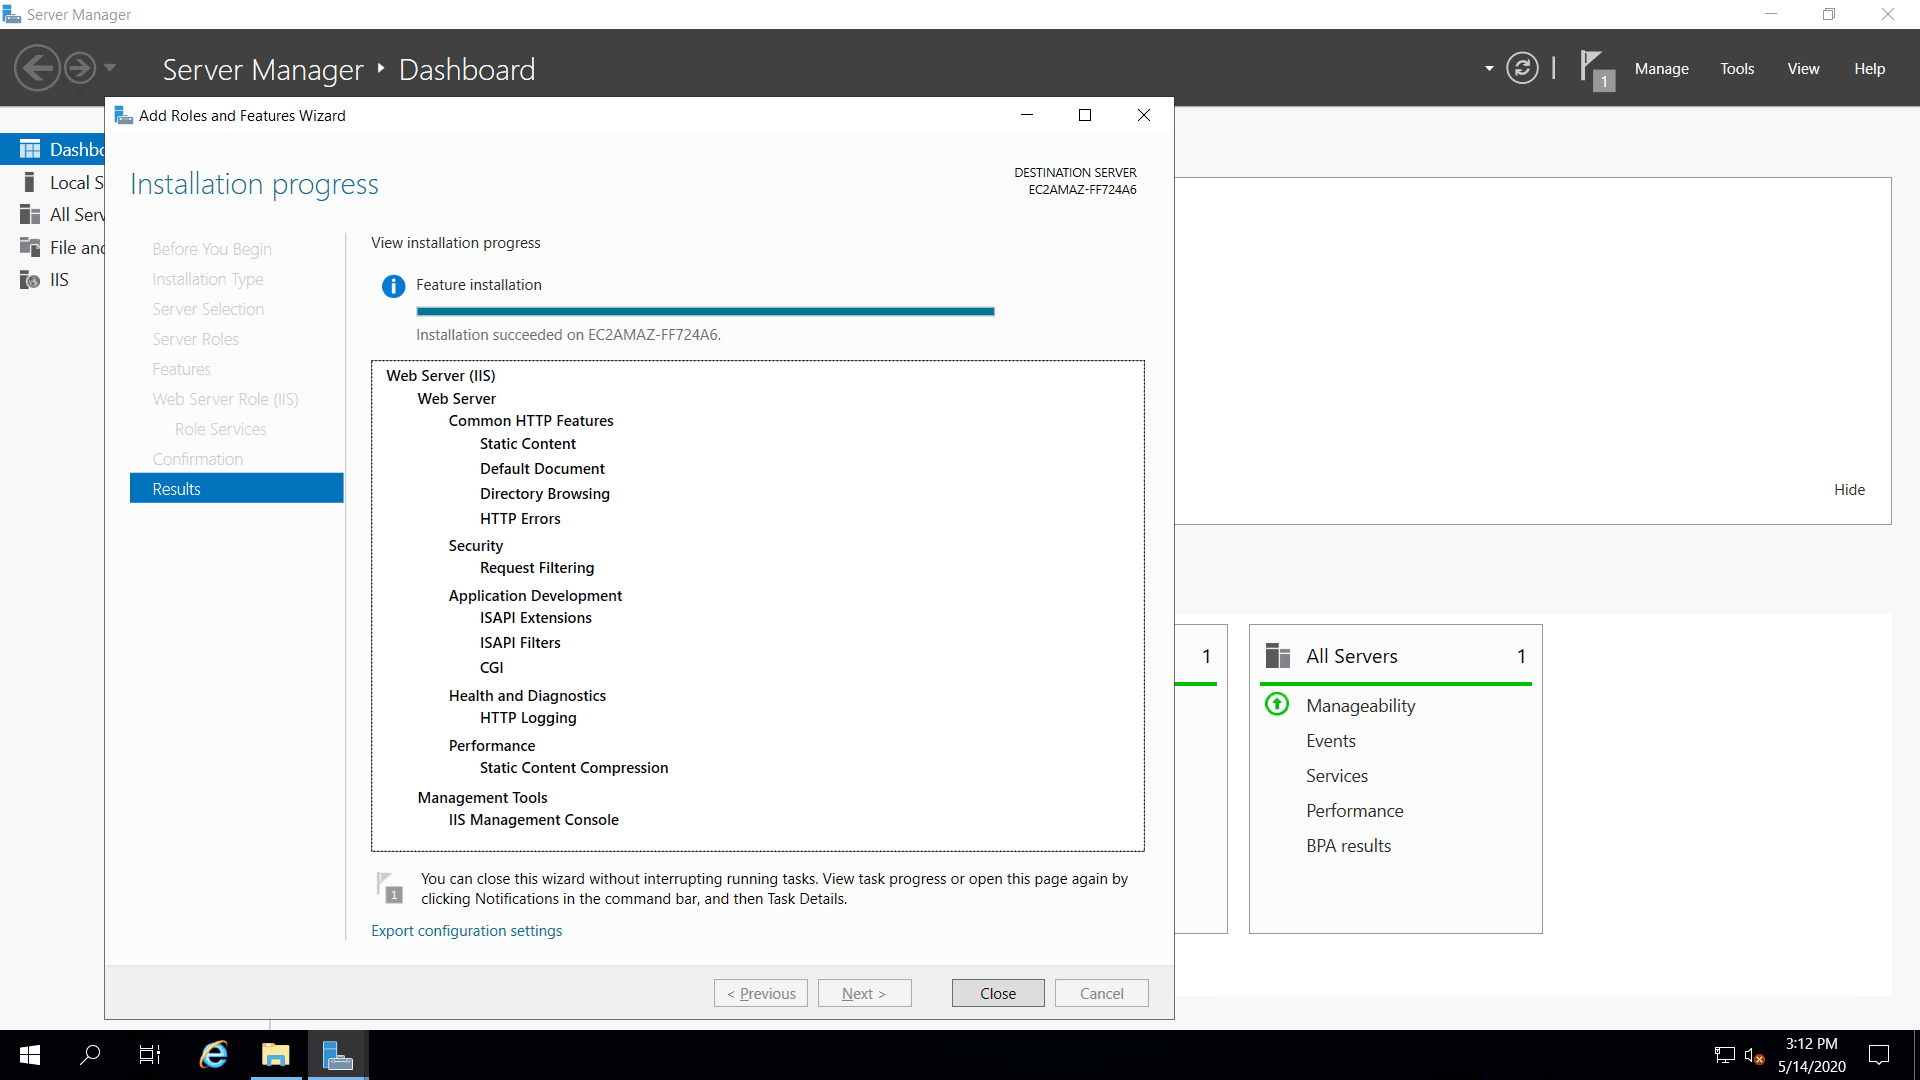
Task: Click the taskbar Search icon
Action: (x=90, y=1055)
